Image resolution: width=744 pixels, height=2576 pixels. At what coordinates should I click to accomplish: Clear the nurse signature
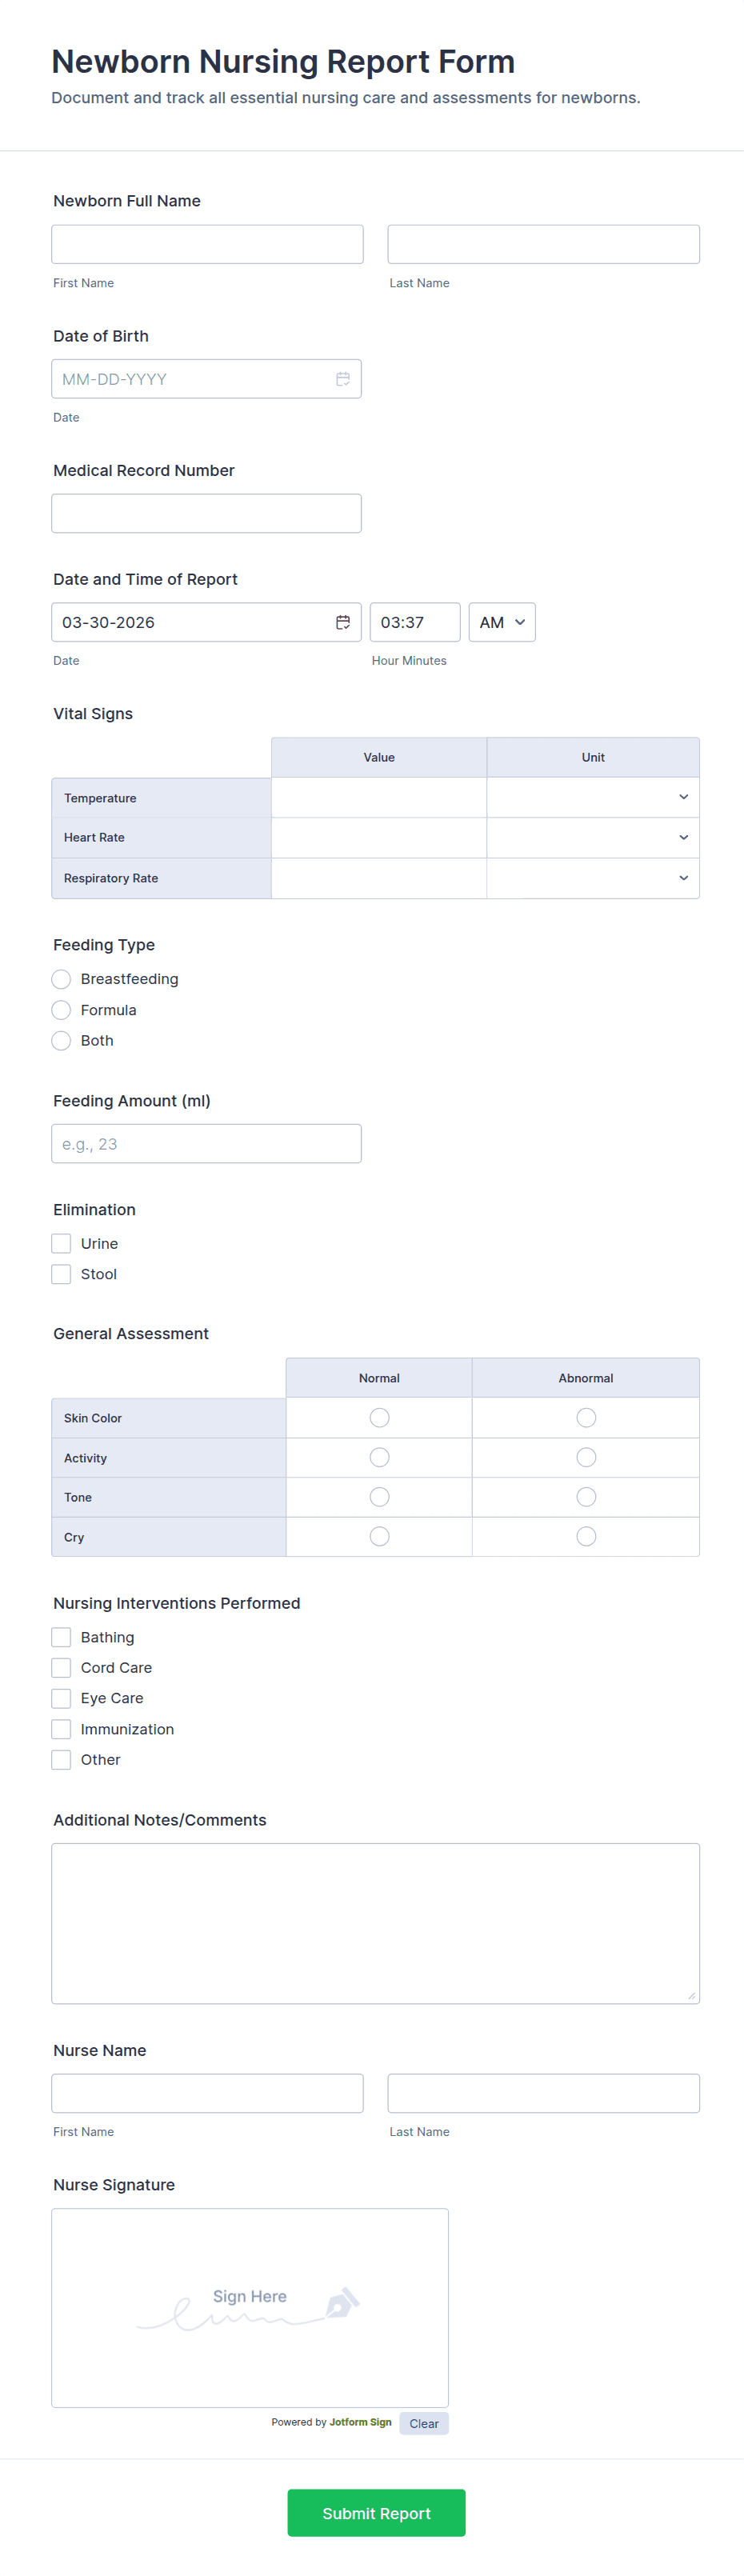(x=424, y=2423)
